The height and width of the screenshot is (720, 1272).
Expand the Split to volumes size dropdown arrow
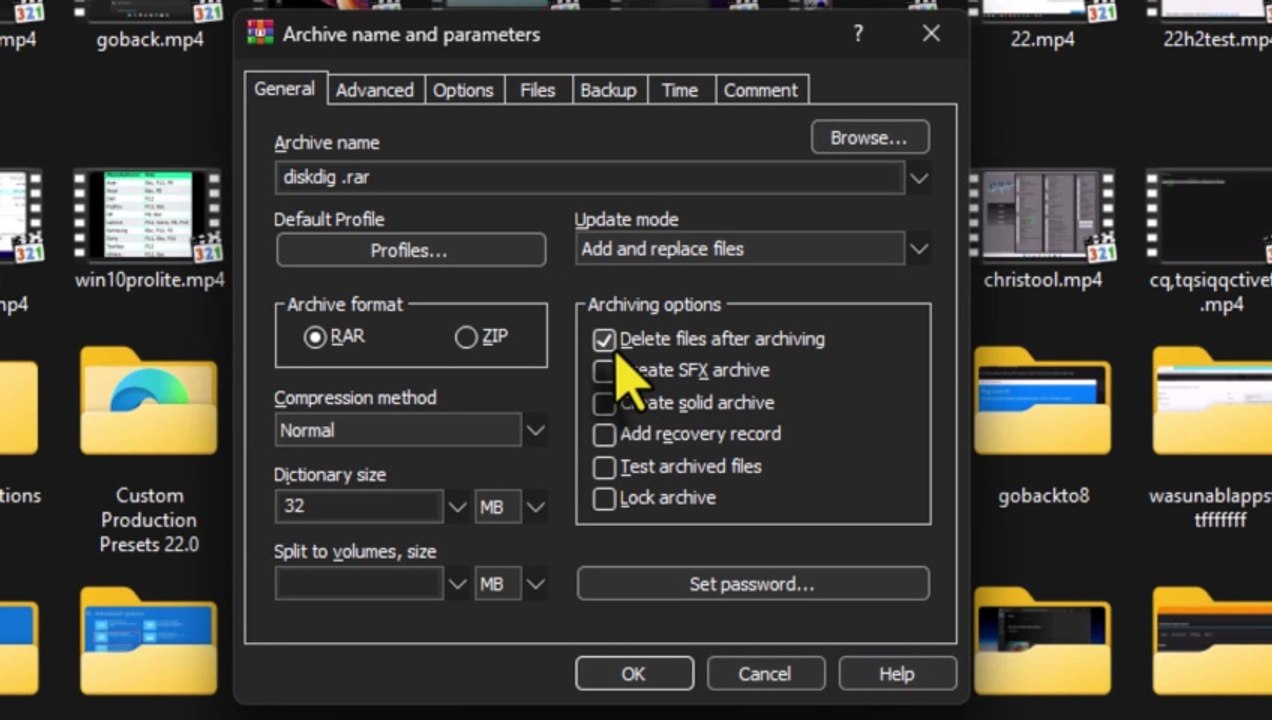click(x=457, y=583)
